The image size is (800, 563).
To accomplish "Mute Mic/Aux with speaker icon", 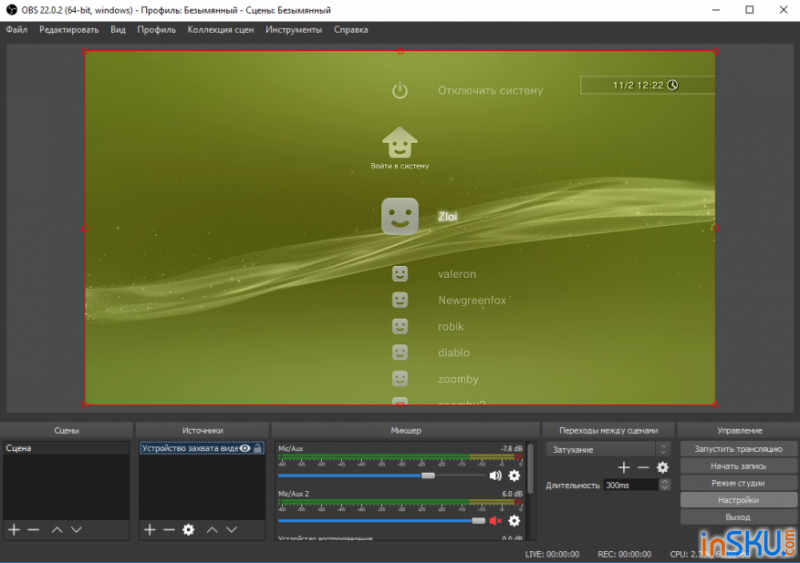I will tap(495, 476).
